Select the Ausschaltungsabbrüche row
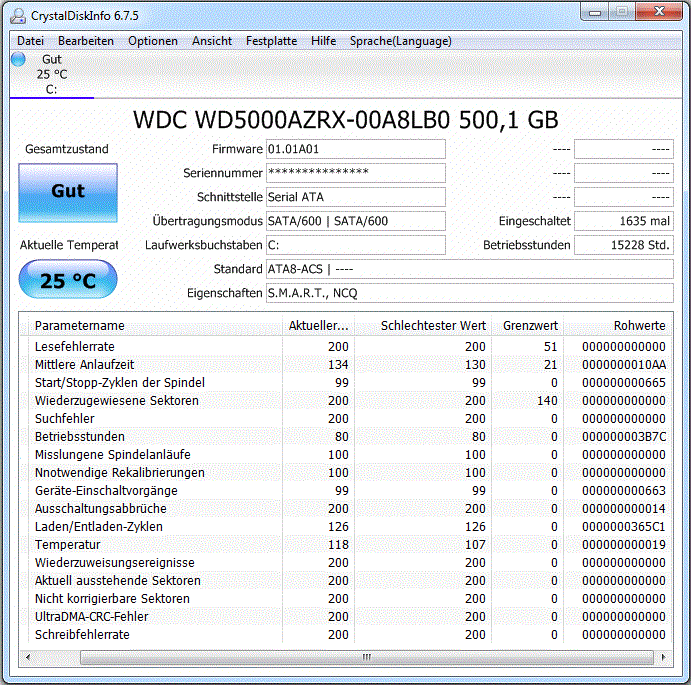691x685 pixels. coord(346,509)
